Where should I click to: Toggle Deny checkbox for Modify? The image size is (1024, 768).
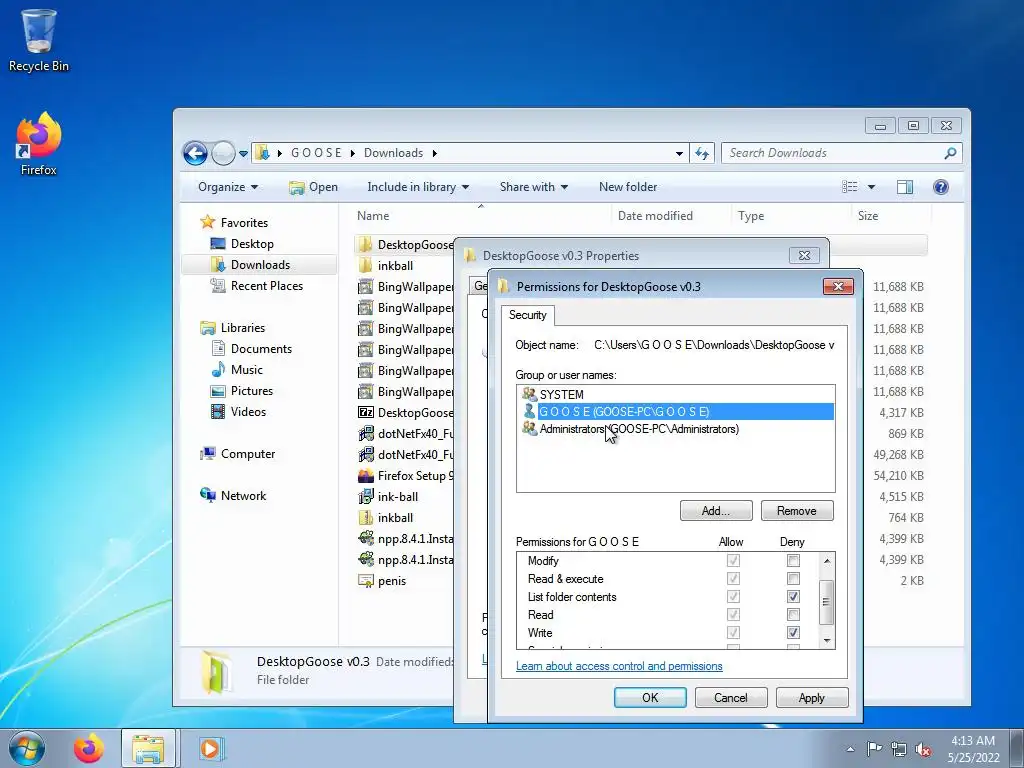click(x=793, y=560)
